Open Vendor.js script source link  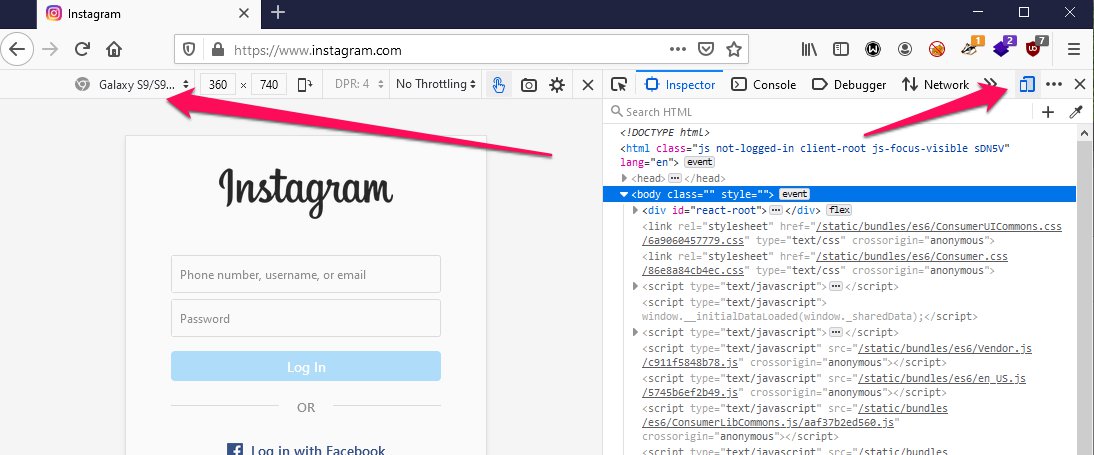tap(945, 348)
